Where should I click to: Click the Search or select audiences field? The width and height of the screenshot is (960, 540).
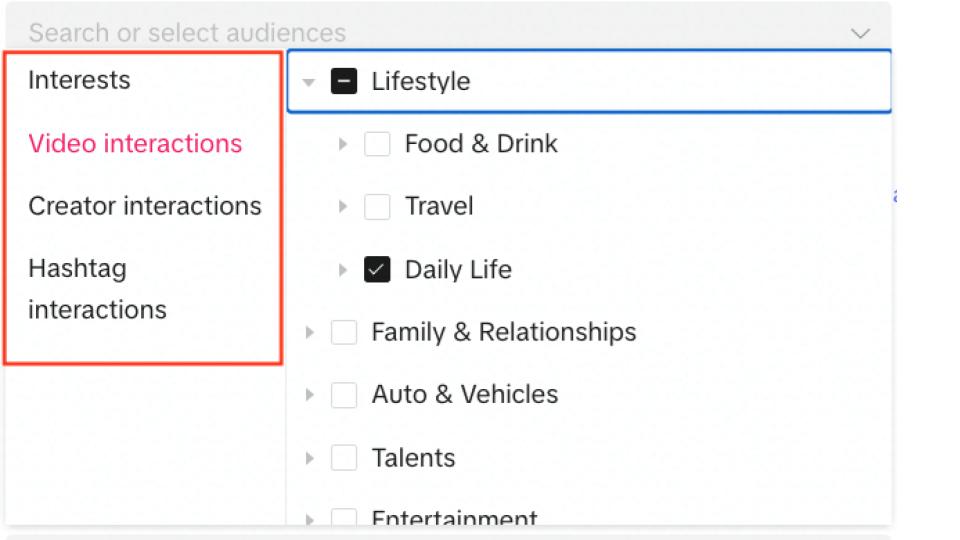(400, 33)
